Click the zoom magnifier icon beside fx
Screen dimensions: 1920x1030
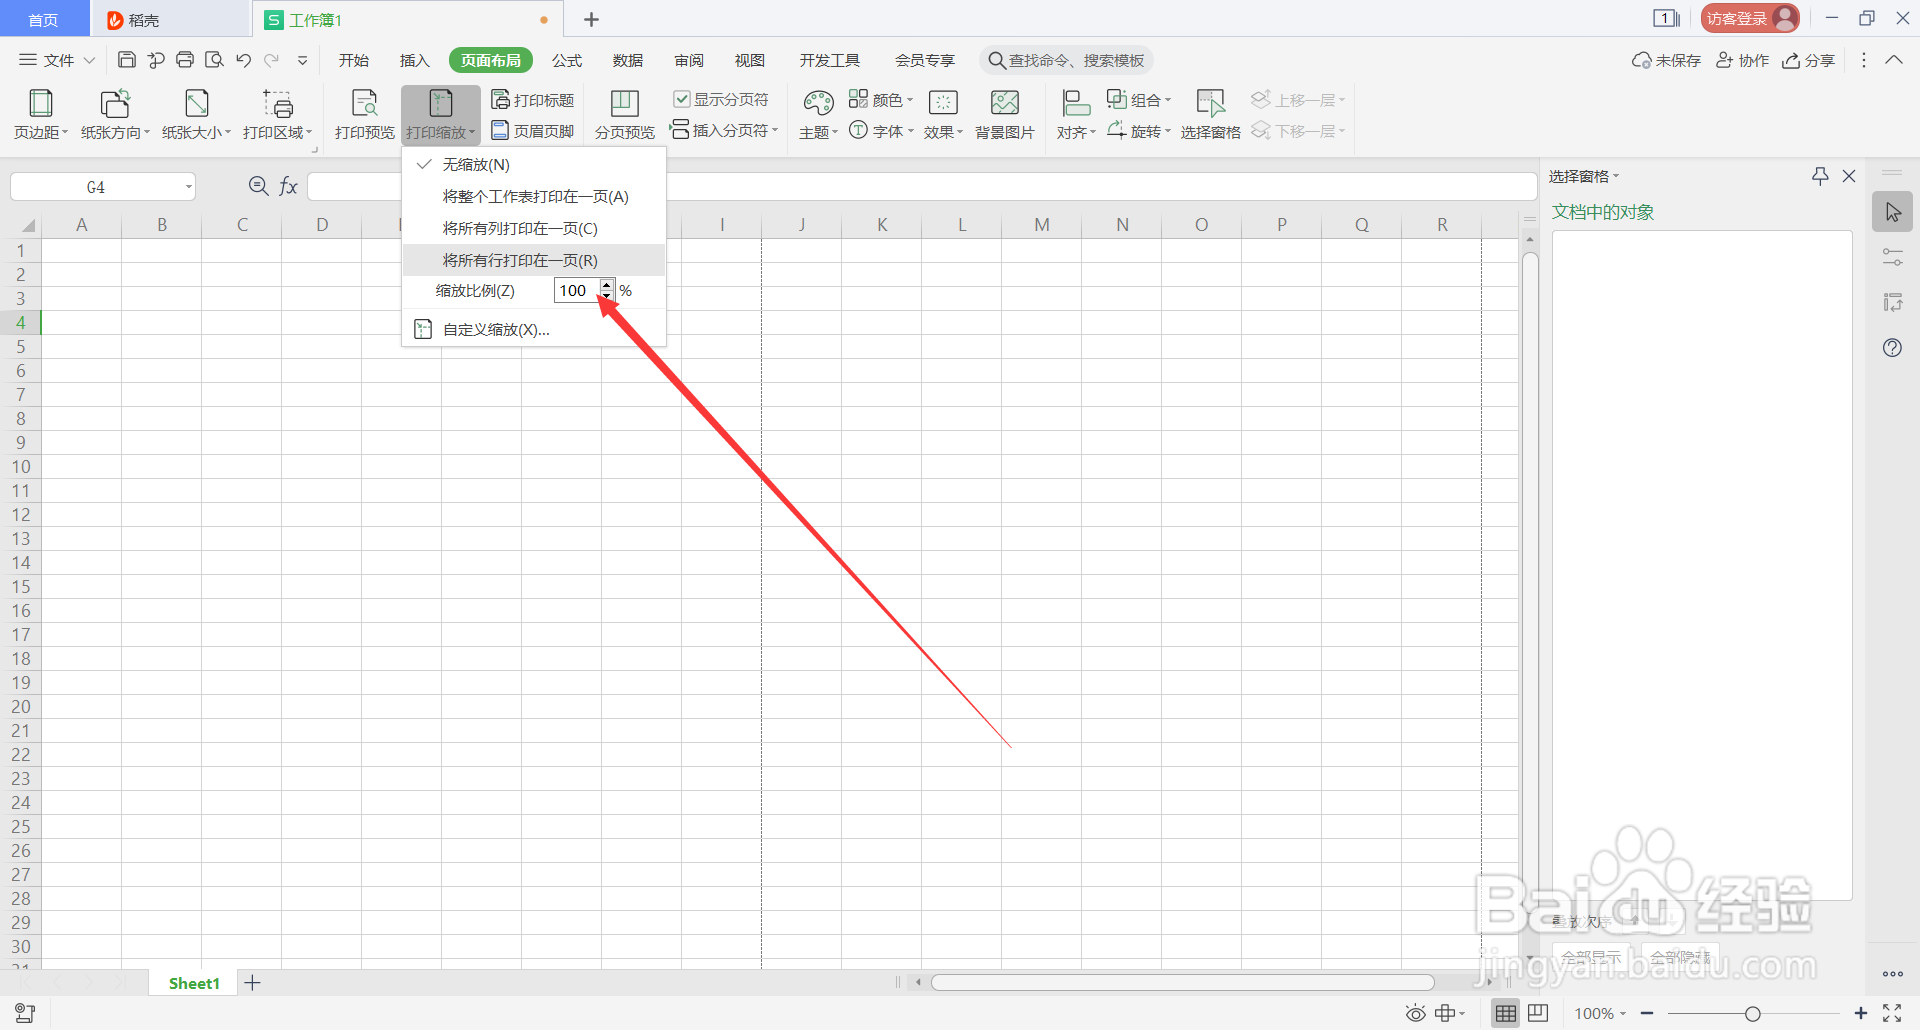click(x=258, y=186)
